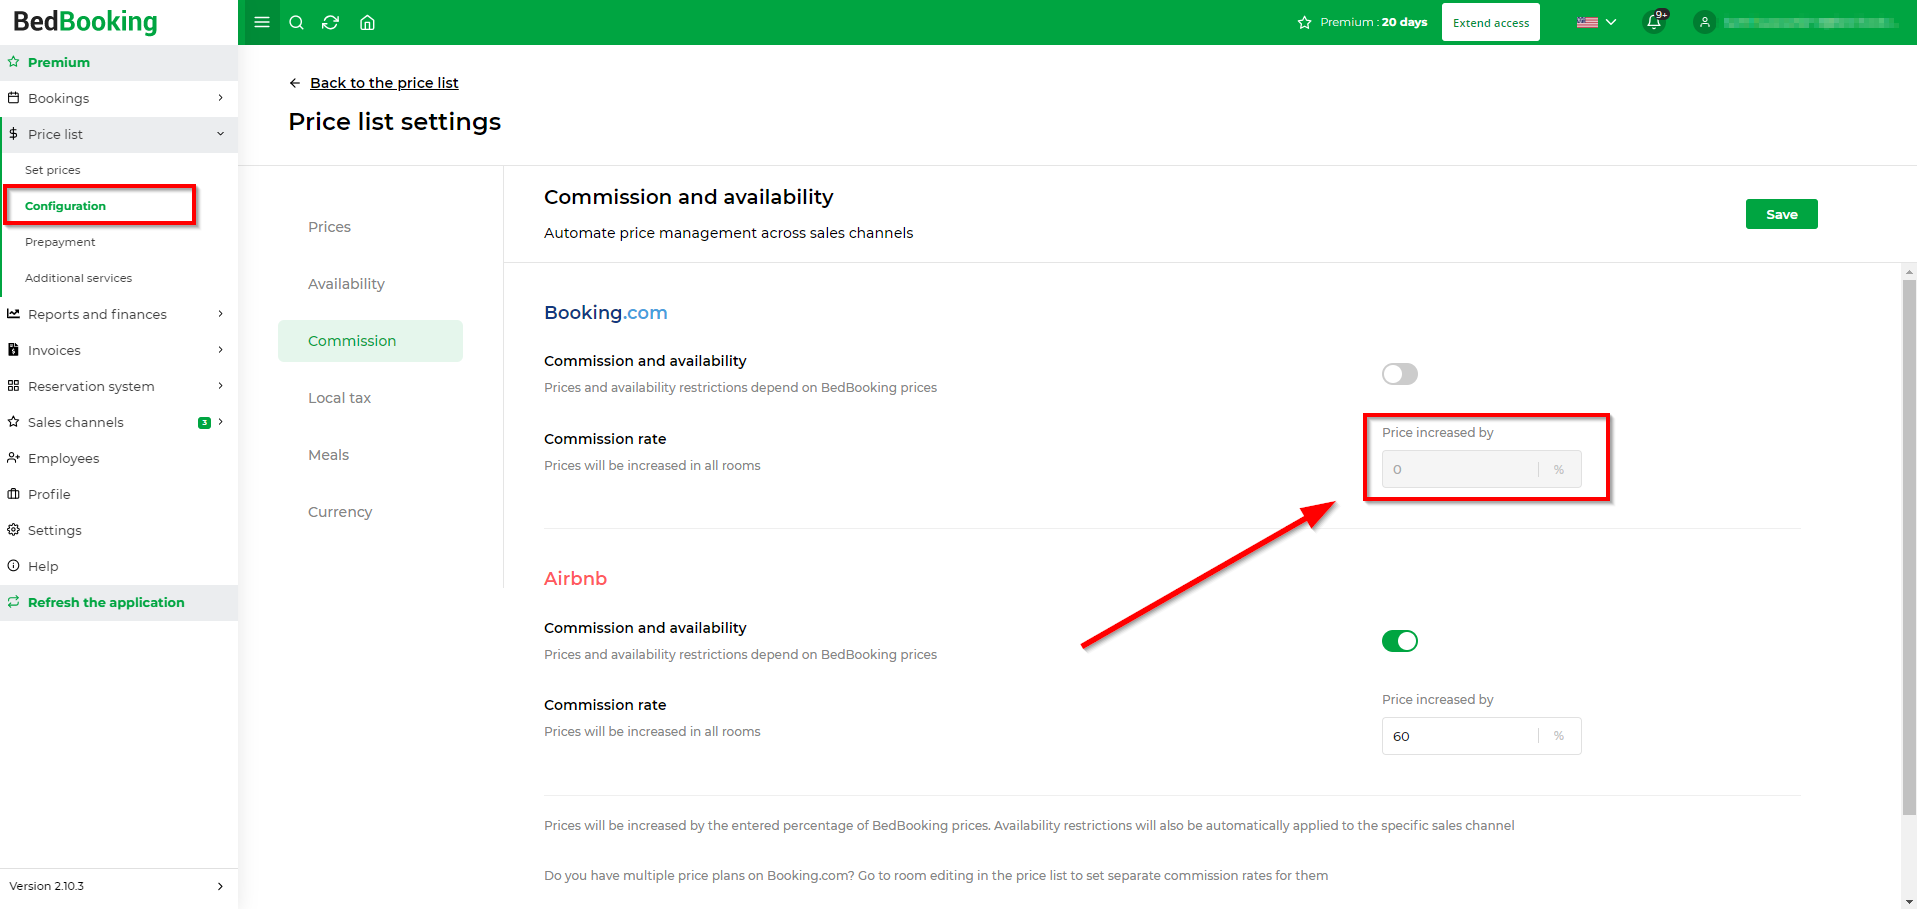Image resolution: width=1917 pixels, height=909 pixels.
Task: Click the green Save button
Action: 1781,214
